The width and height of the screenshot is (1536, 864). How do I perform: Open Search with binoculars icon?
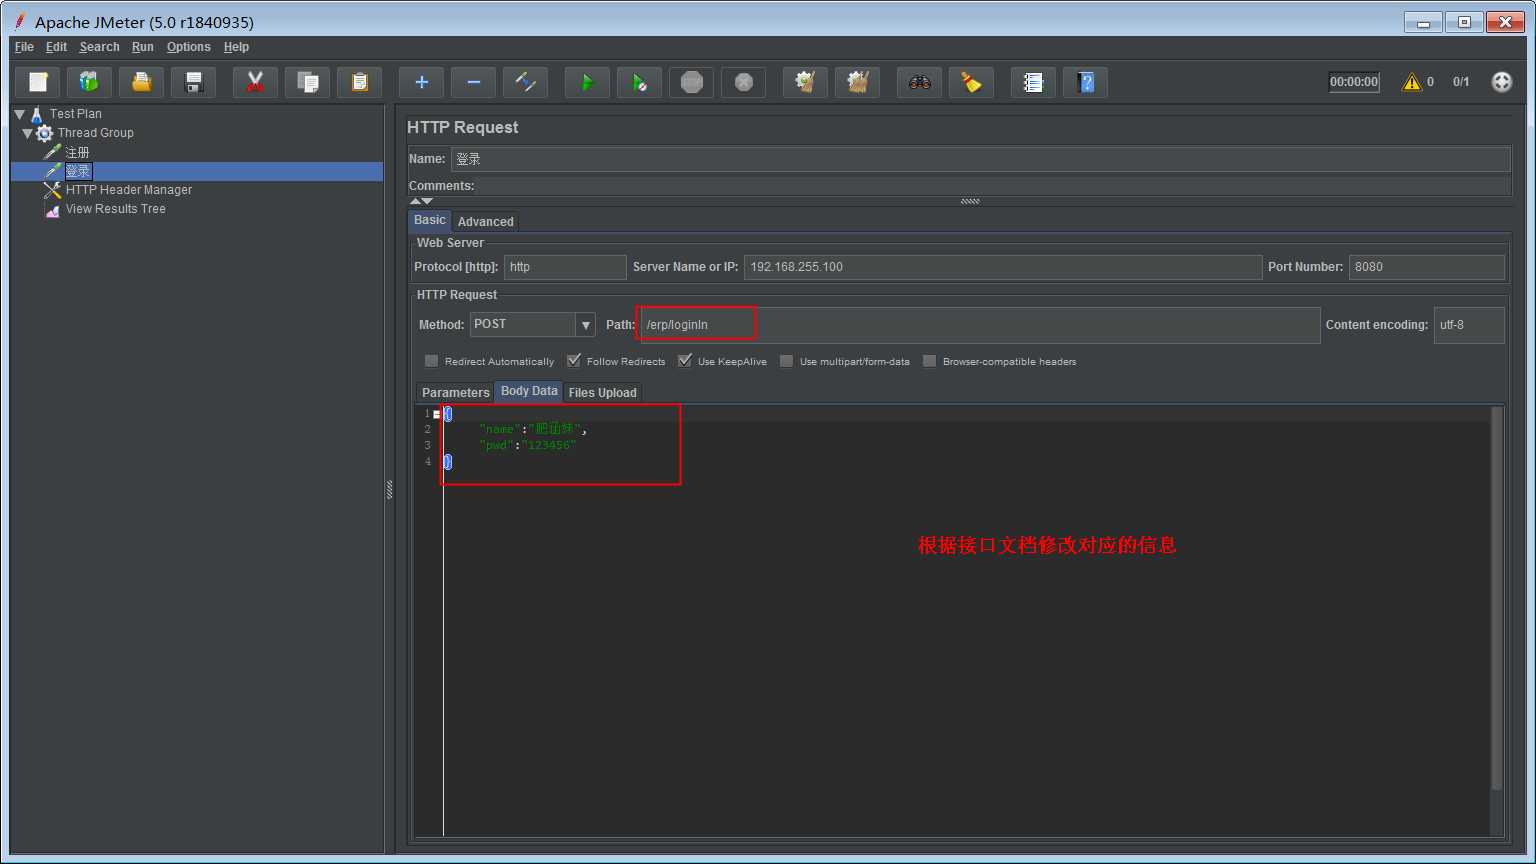click(x=920, y=82)
